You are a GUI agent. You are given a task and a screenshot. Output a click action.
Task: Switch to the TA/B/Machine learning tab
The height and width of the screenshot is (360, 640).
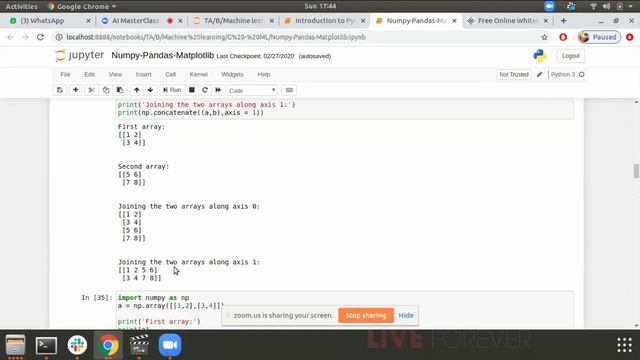click(233, 20)
